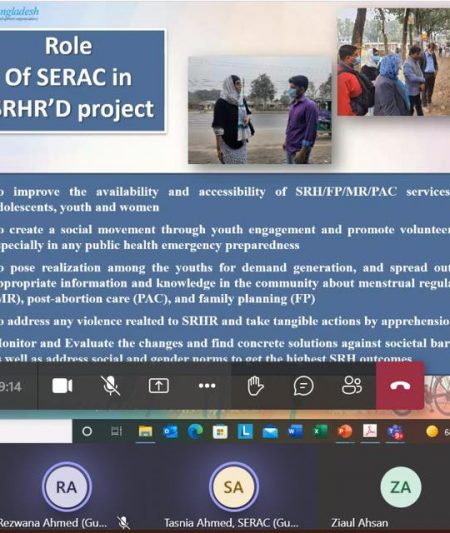Raise your hand in the meeting
The height and width of the screenshot is (533, 450).
[255, 386]
